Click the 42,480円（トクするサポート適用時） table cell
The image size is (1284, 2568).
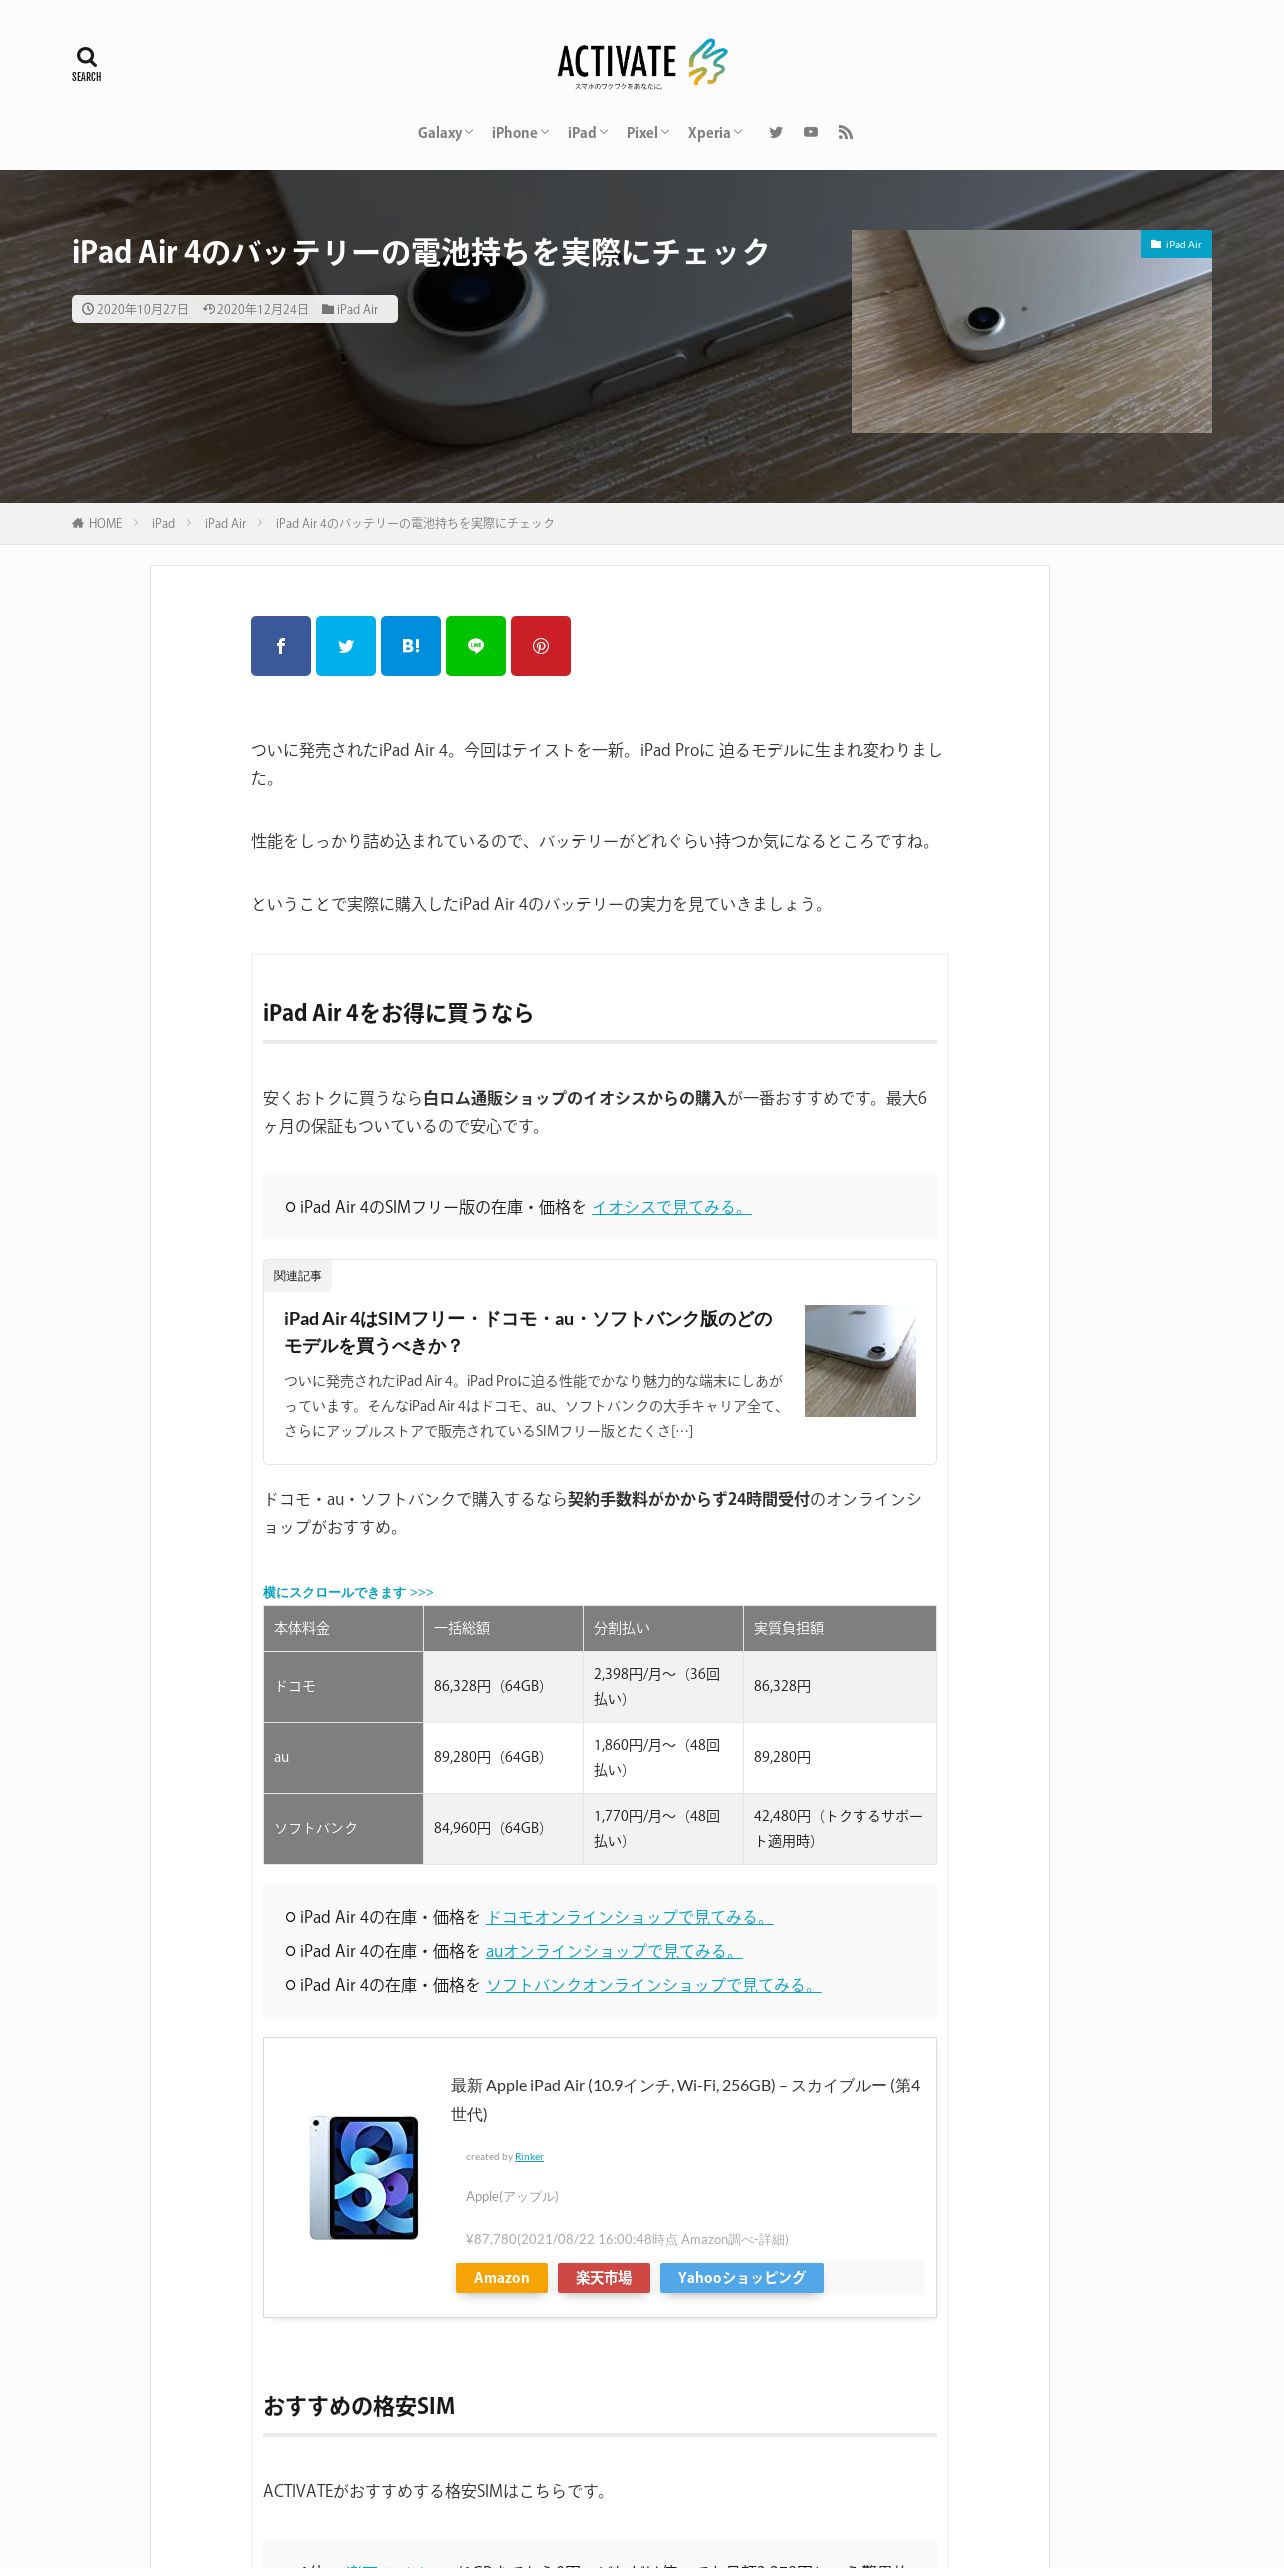coord(840,1828)
